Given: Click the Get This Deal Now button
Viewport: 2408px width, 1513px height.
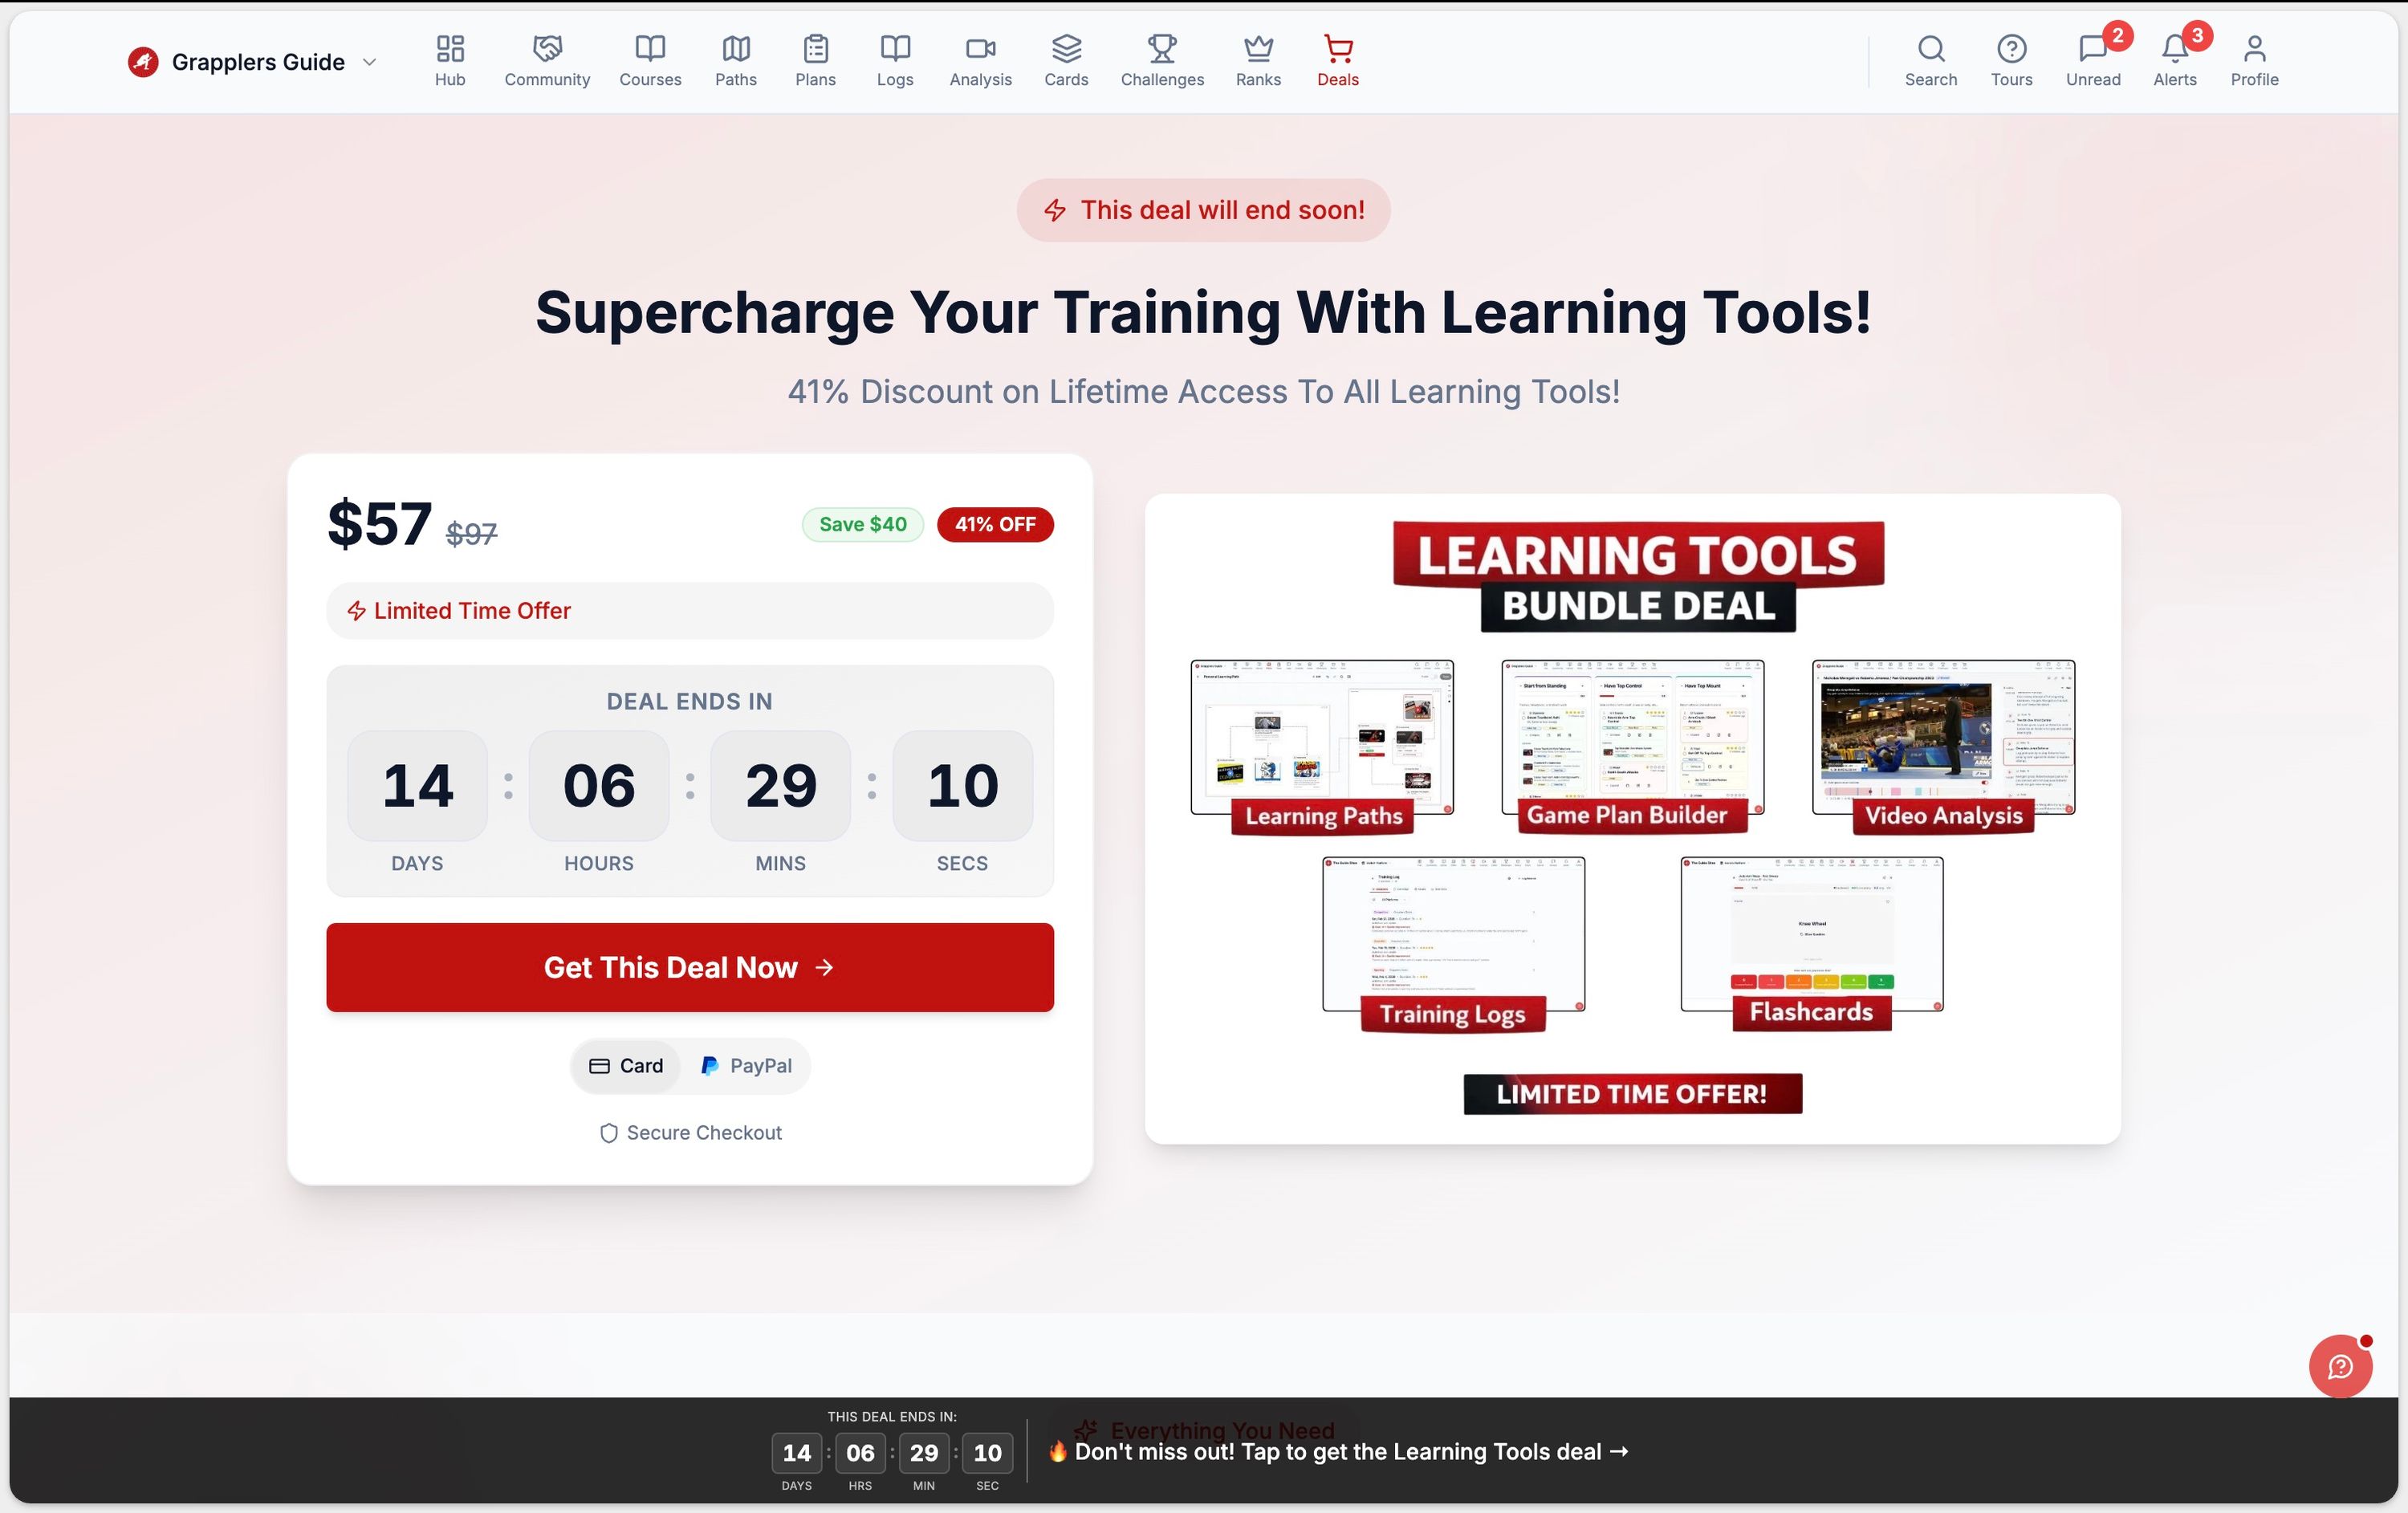Looking at the screenshot, I should [690, 967].
